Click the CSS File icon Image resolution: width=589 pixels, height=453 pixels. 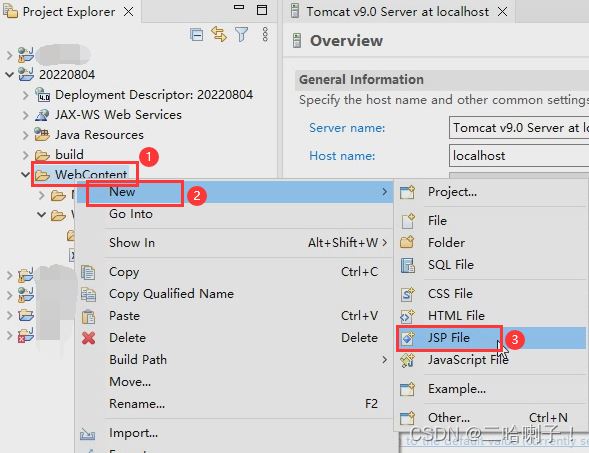[x=408, y=294]
